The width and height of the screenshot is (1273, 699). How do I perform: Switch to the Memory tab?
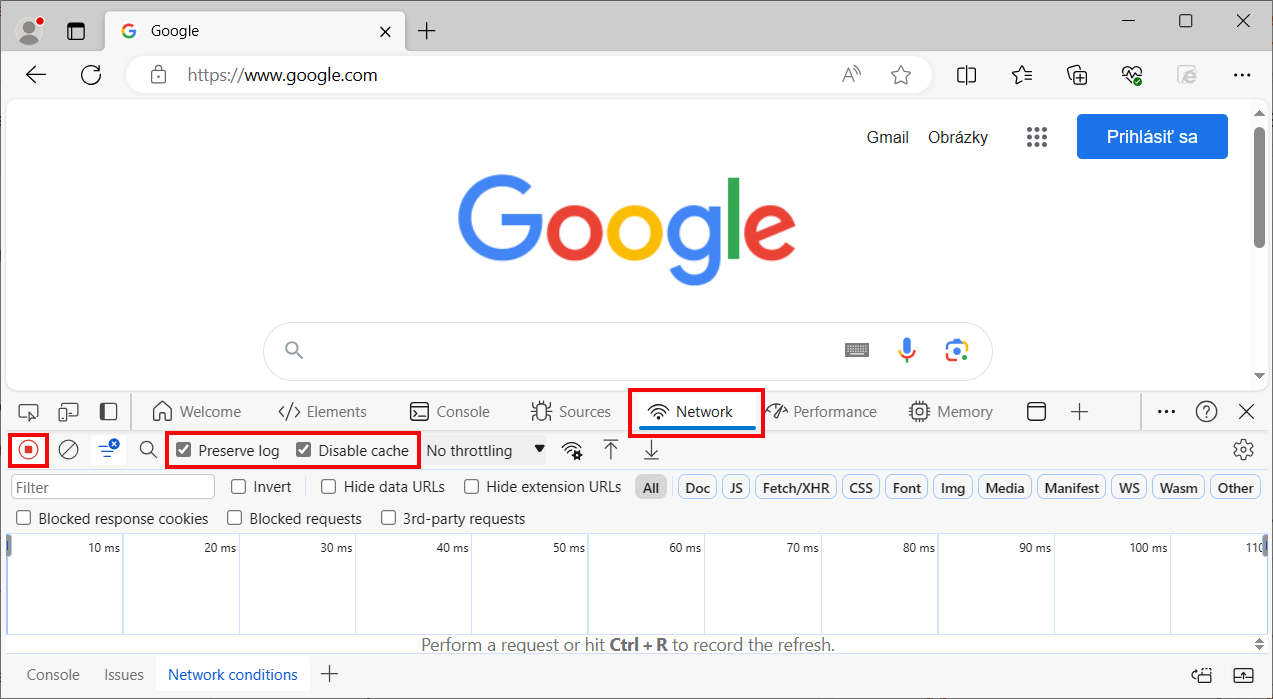click(951, 412)
